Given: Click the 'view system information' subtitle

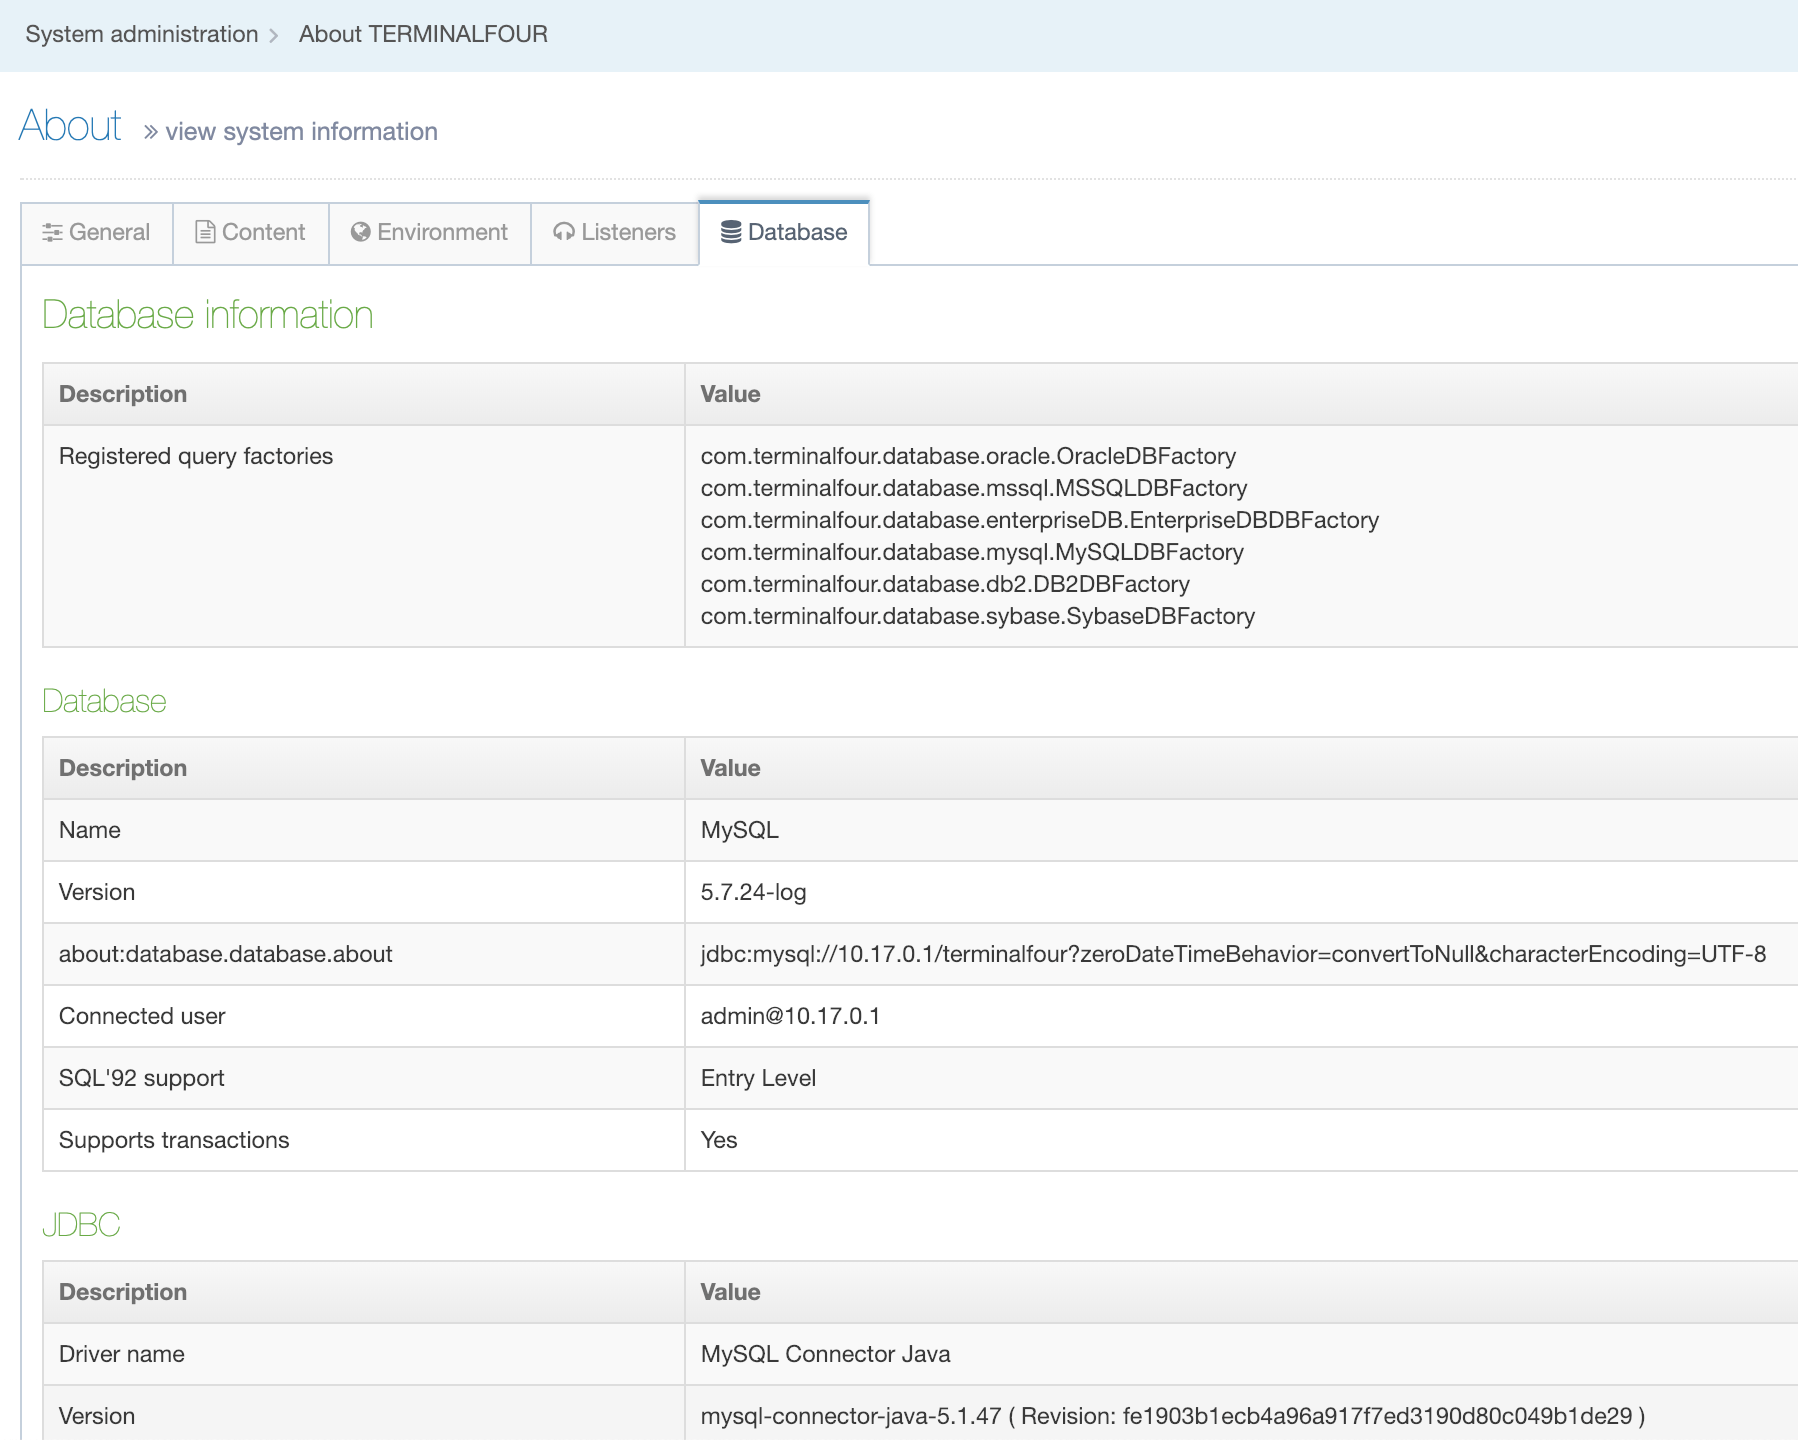Looking at the screenshot, I should tap(301, 131).
